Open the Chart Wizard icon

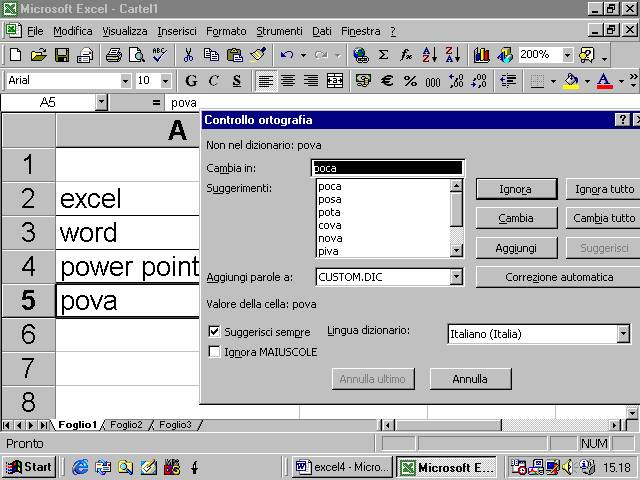click(x=482, y=55)
